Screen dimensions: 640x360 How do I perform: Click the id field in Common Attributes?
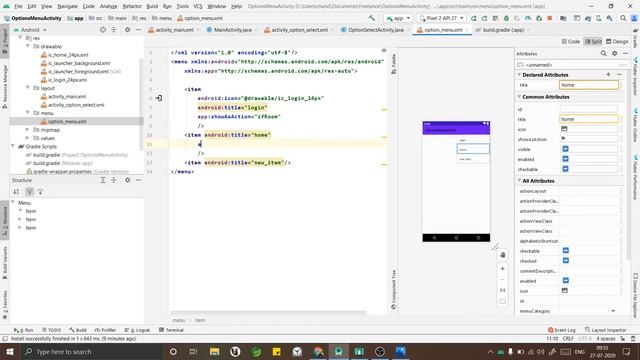pyautogui.click(x=589, y=109)
